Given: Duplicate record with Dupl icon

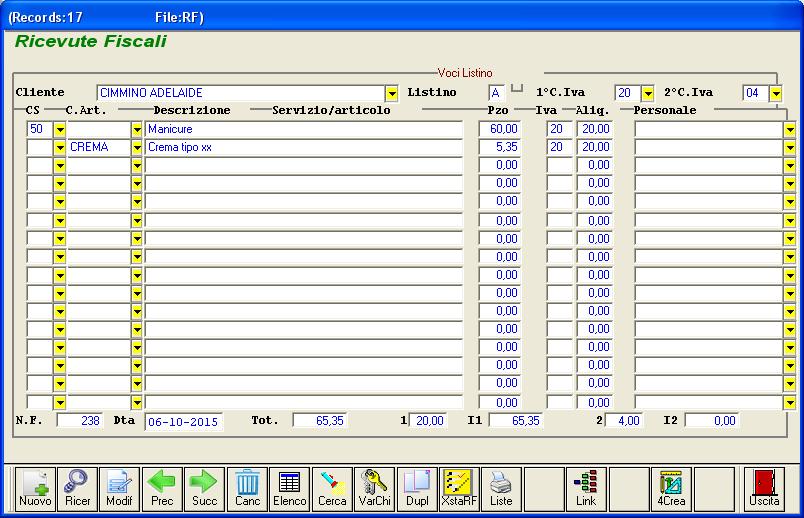Looking at the screenshot, I should pos(417,489).
